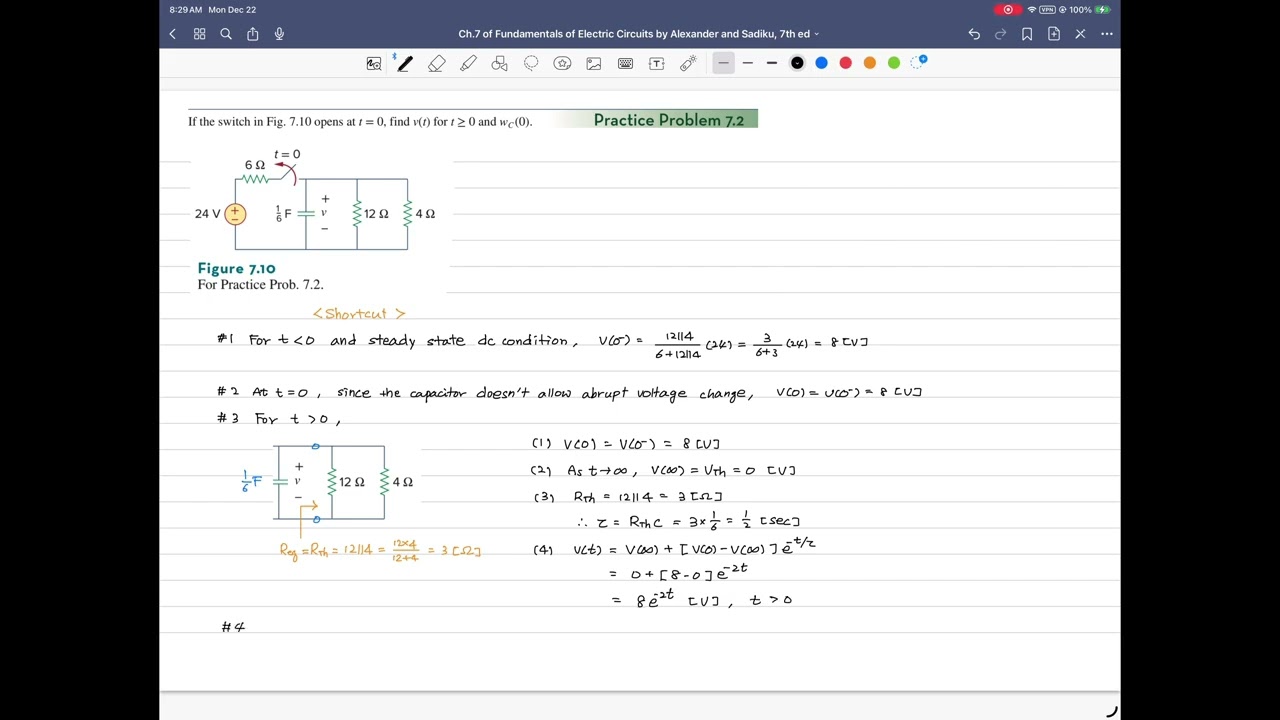Tap the microphone audio recording icon
The image size is (1280, 720).
(x=279, y=34)
